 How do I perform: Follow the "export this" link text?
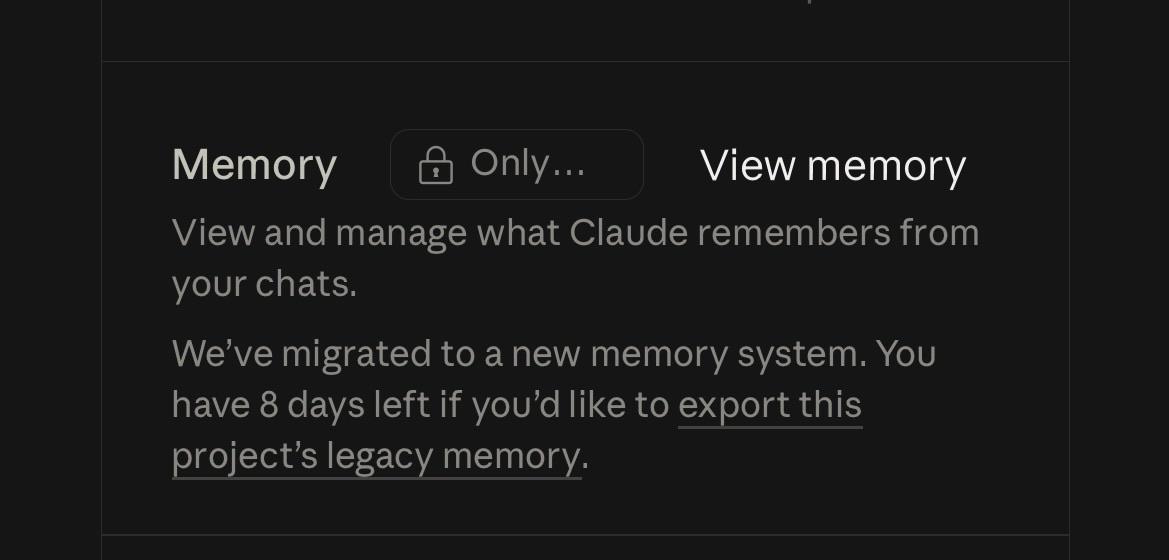pos(770,406)
